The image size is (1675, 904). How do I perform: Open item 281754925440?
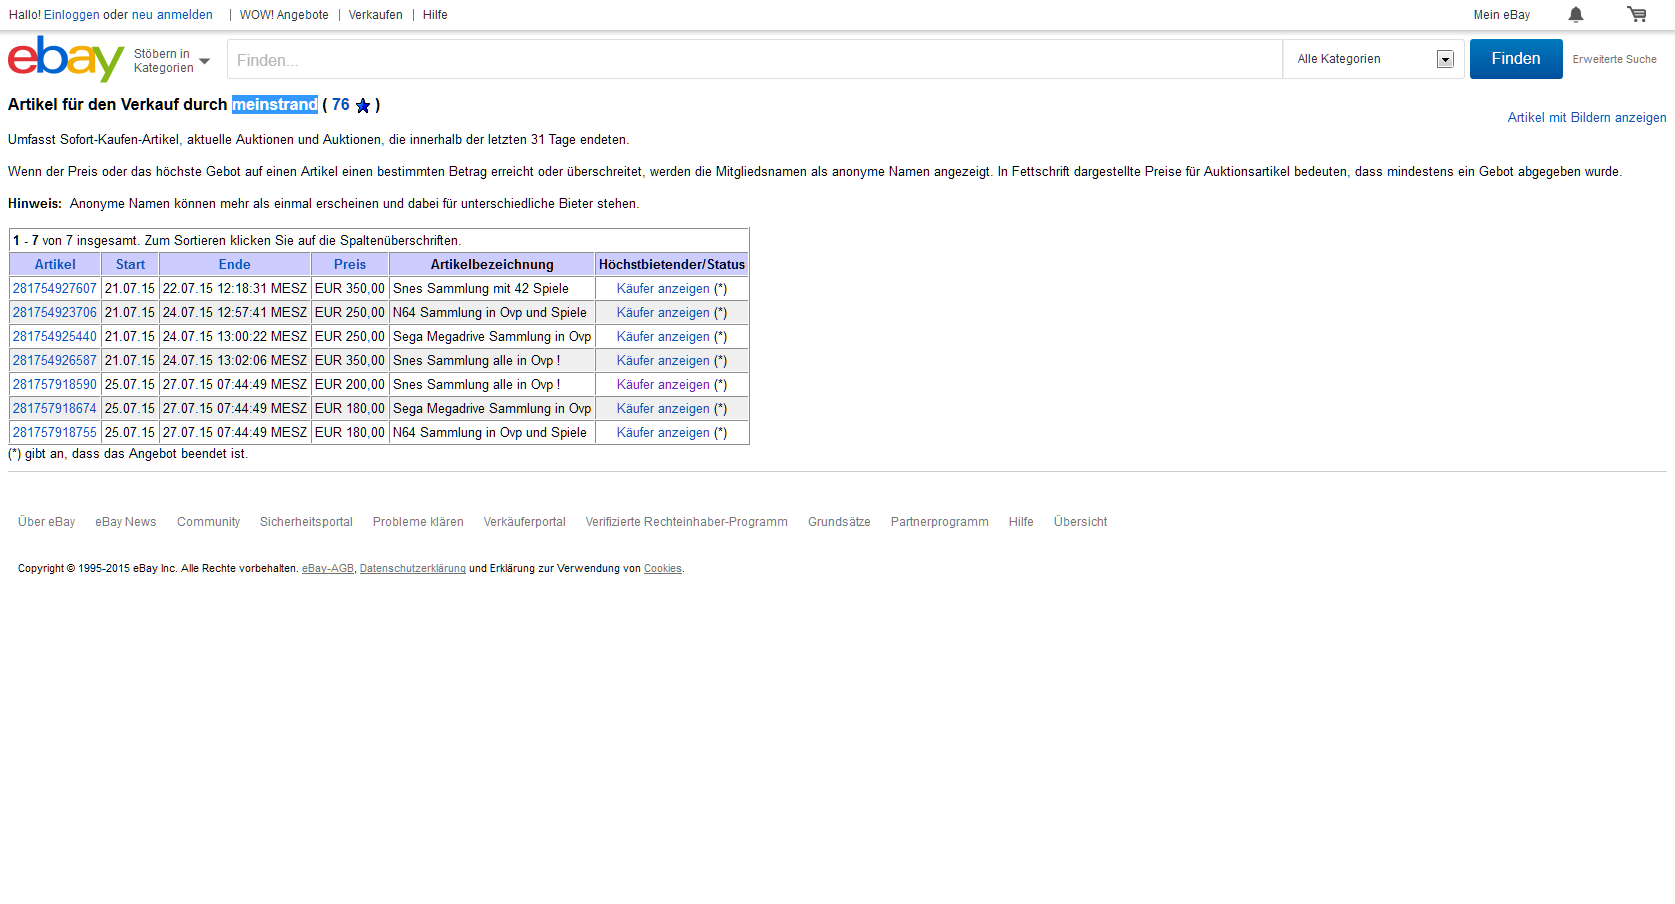coord(55,336)
